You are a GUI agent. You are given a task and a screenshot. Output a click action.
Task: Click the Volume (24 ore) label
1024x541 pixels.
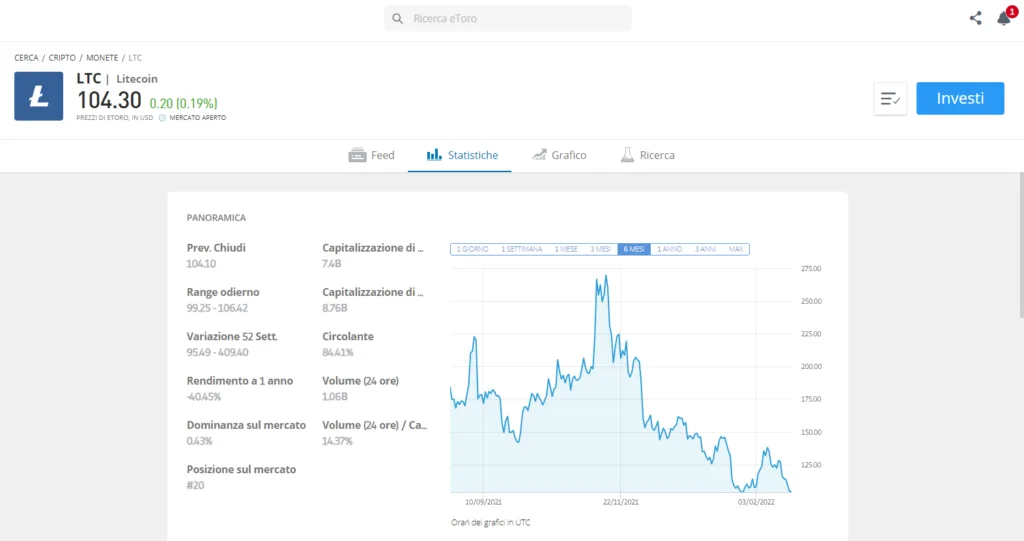point(360,381)
